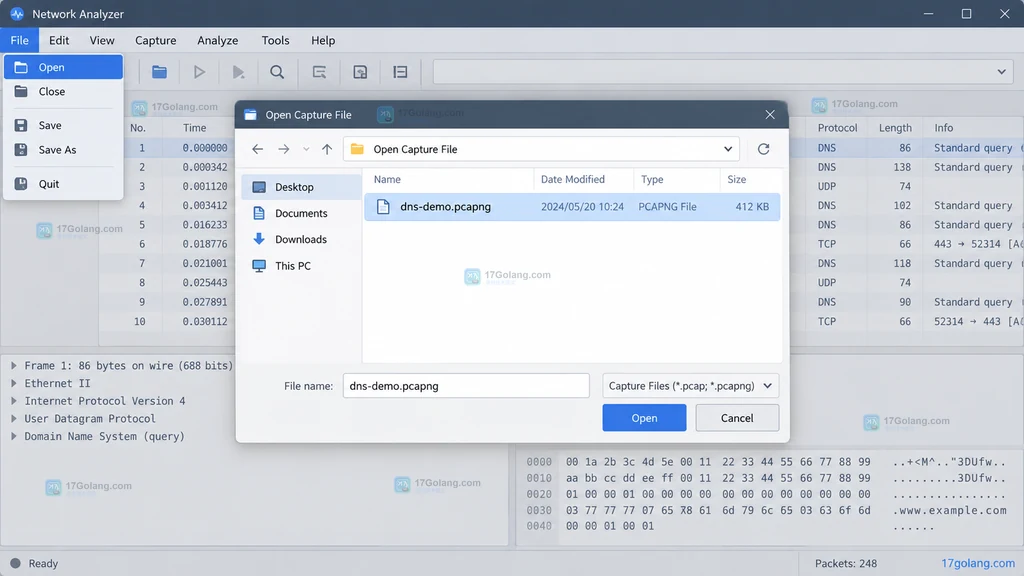
Task: Go up one folder level
Action: pos(327,149)
